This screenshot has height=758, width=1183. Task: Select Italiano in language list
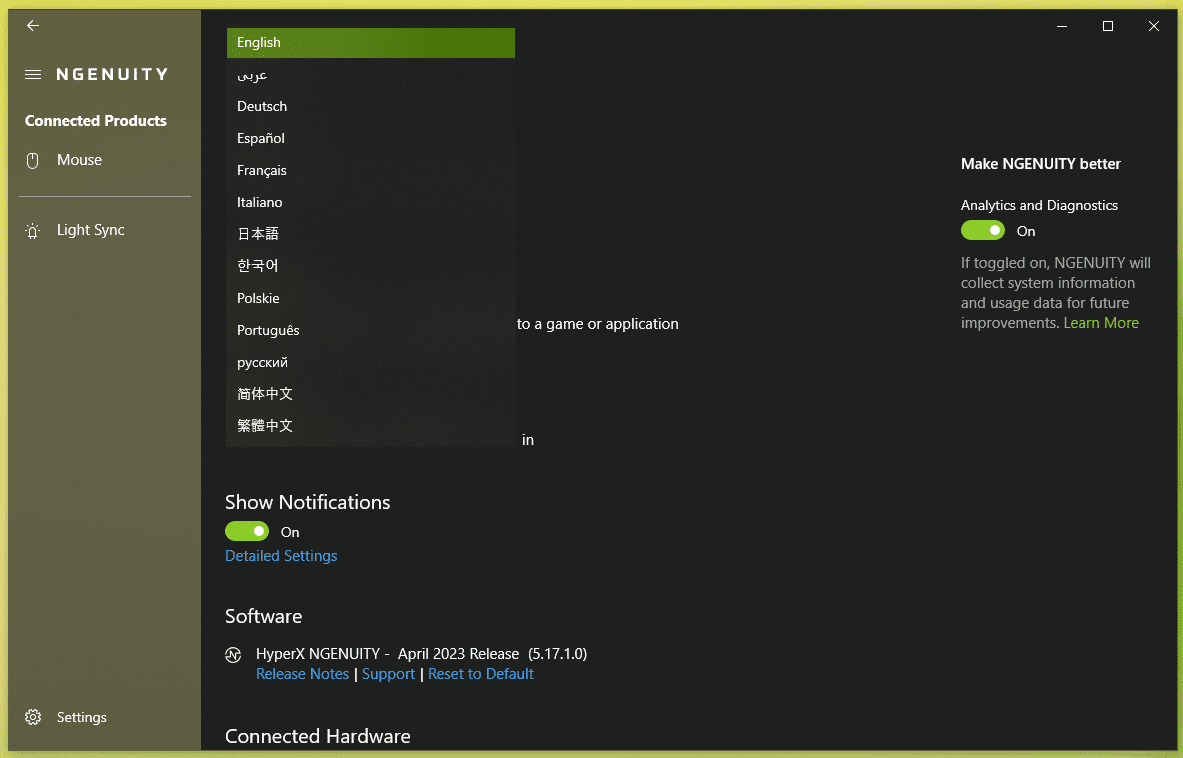[370, 202]
